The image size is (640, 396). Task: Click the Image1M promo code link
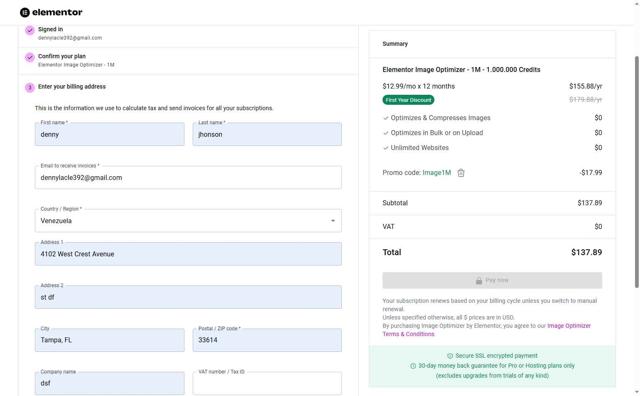point(437,173)
